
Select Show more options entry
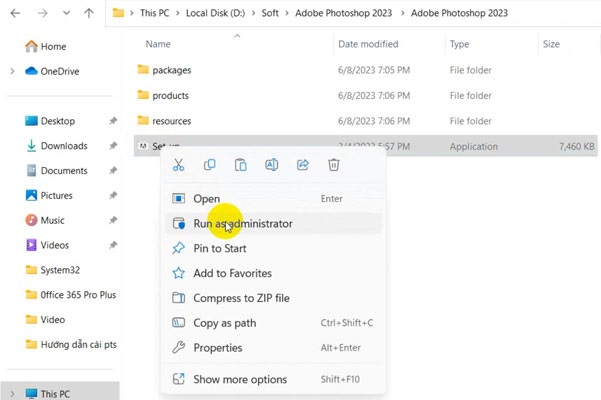click(x=239, y=379)
